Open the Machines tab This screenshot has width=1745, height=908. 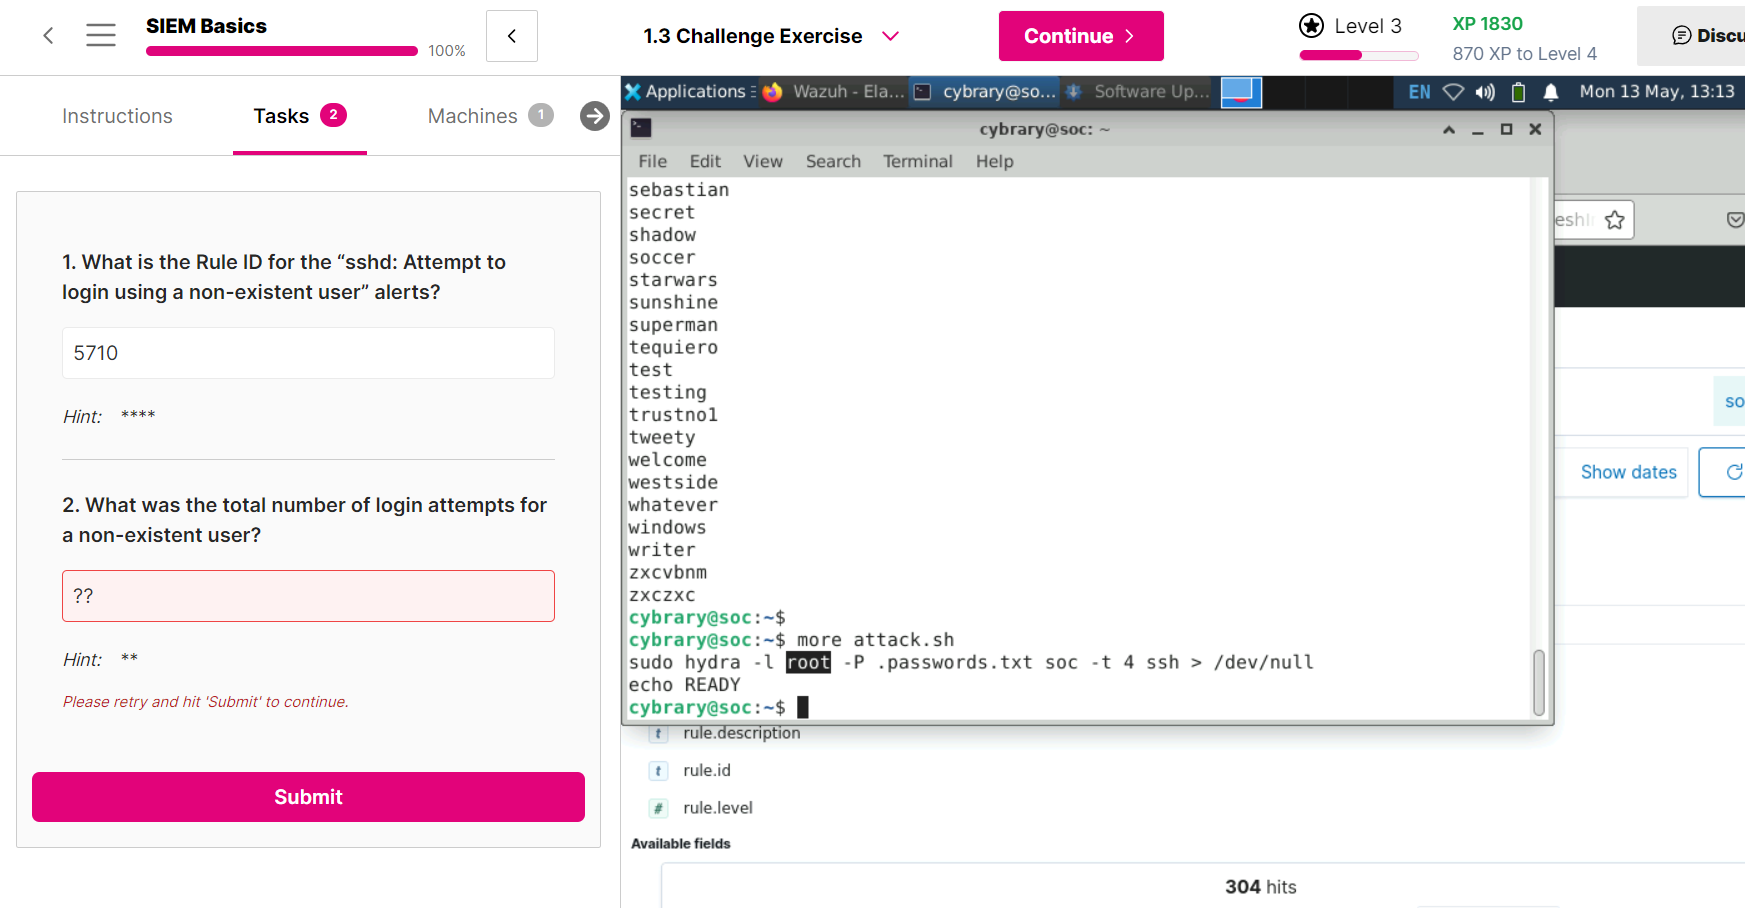(472, 116)
